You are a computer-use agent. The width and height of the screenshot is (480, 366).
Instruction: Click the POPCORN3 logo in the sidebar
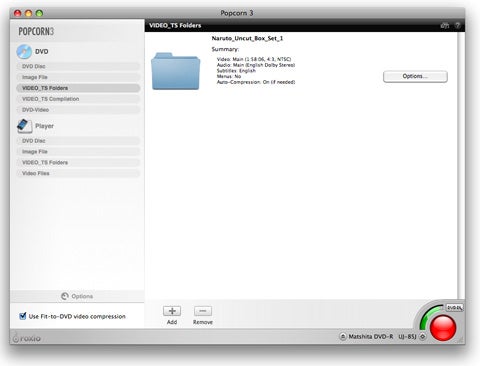click(x=36, y=31)
